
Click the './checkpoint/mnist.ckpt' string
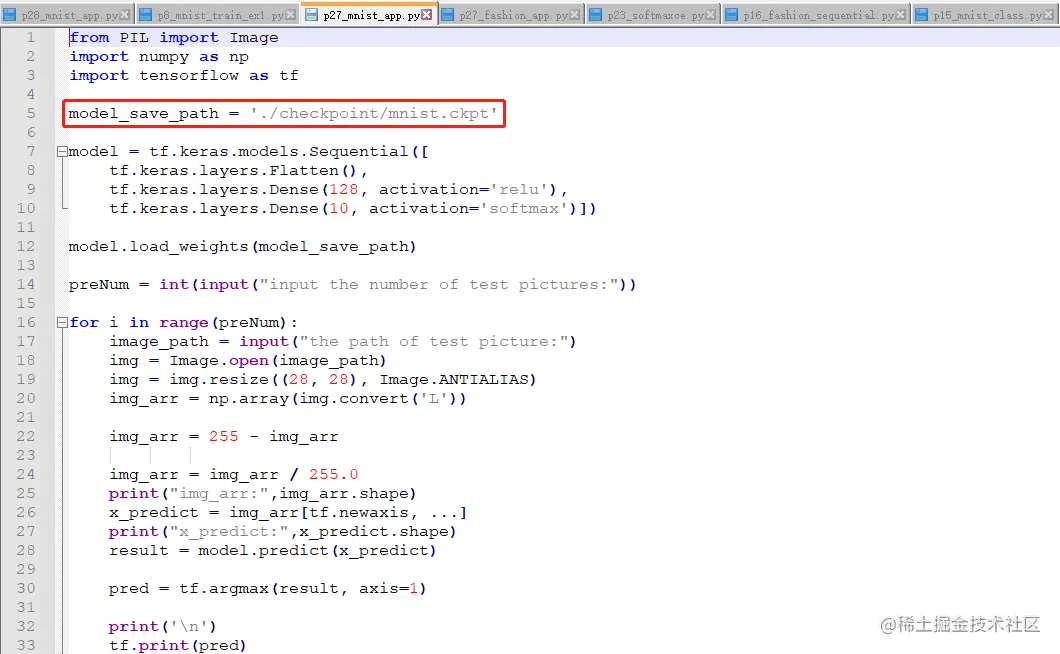point(374,114)
